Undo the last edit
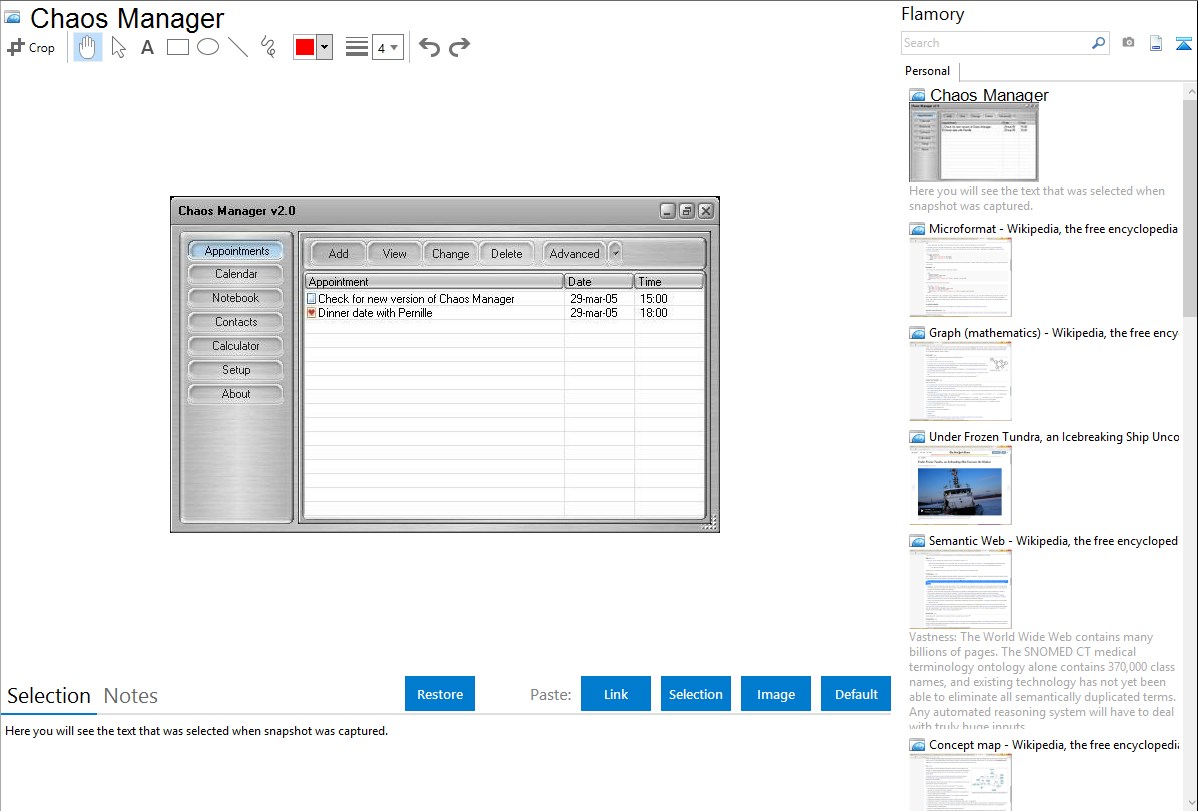Image resolution: width=1198 pixels, height=811 pixels. pyautogui.click(x=429, y=47)
